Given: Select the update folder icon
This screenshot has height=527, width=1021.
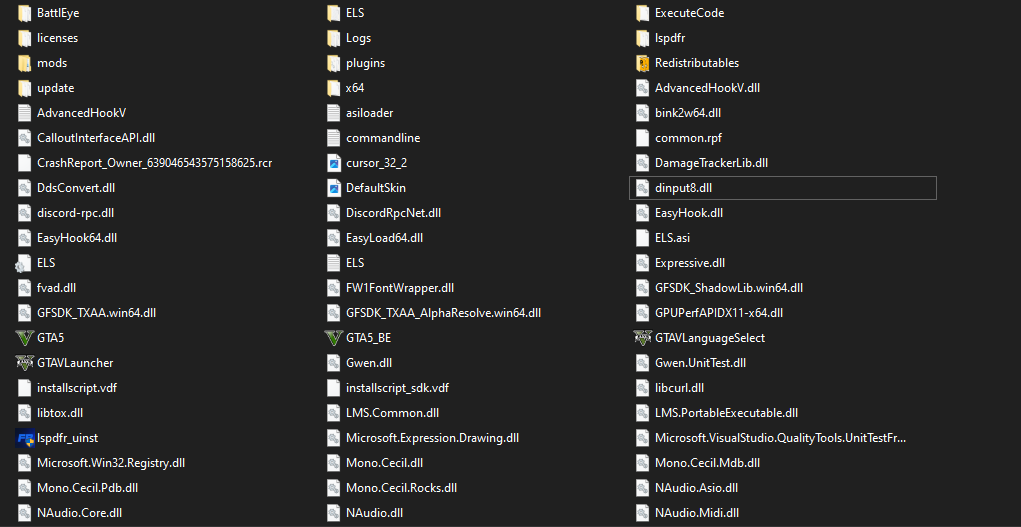Looking at the screenshot, I should click(24, 88).
